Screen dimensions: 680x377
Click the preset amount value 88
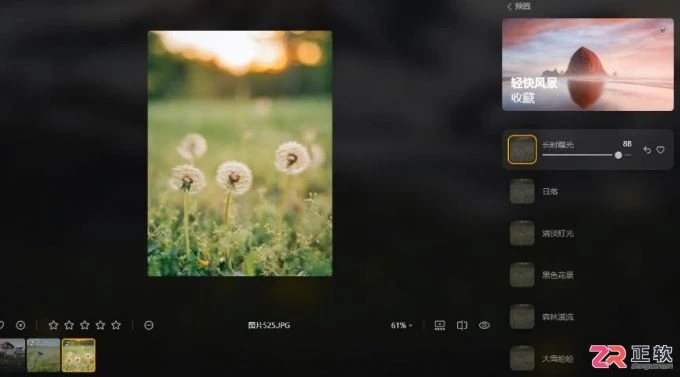click(x=627, y=144)
